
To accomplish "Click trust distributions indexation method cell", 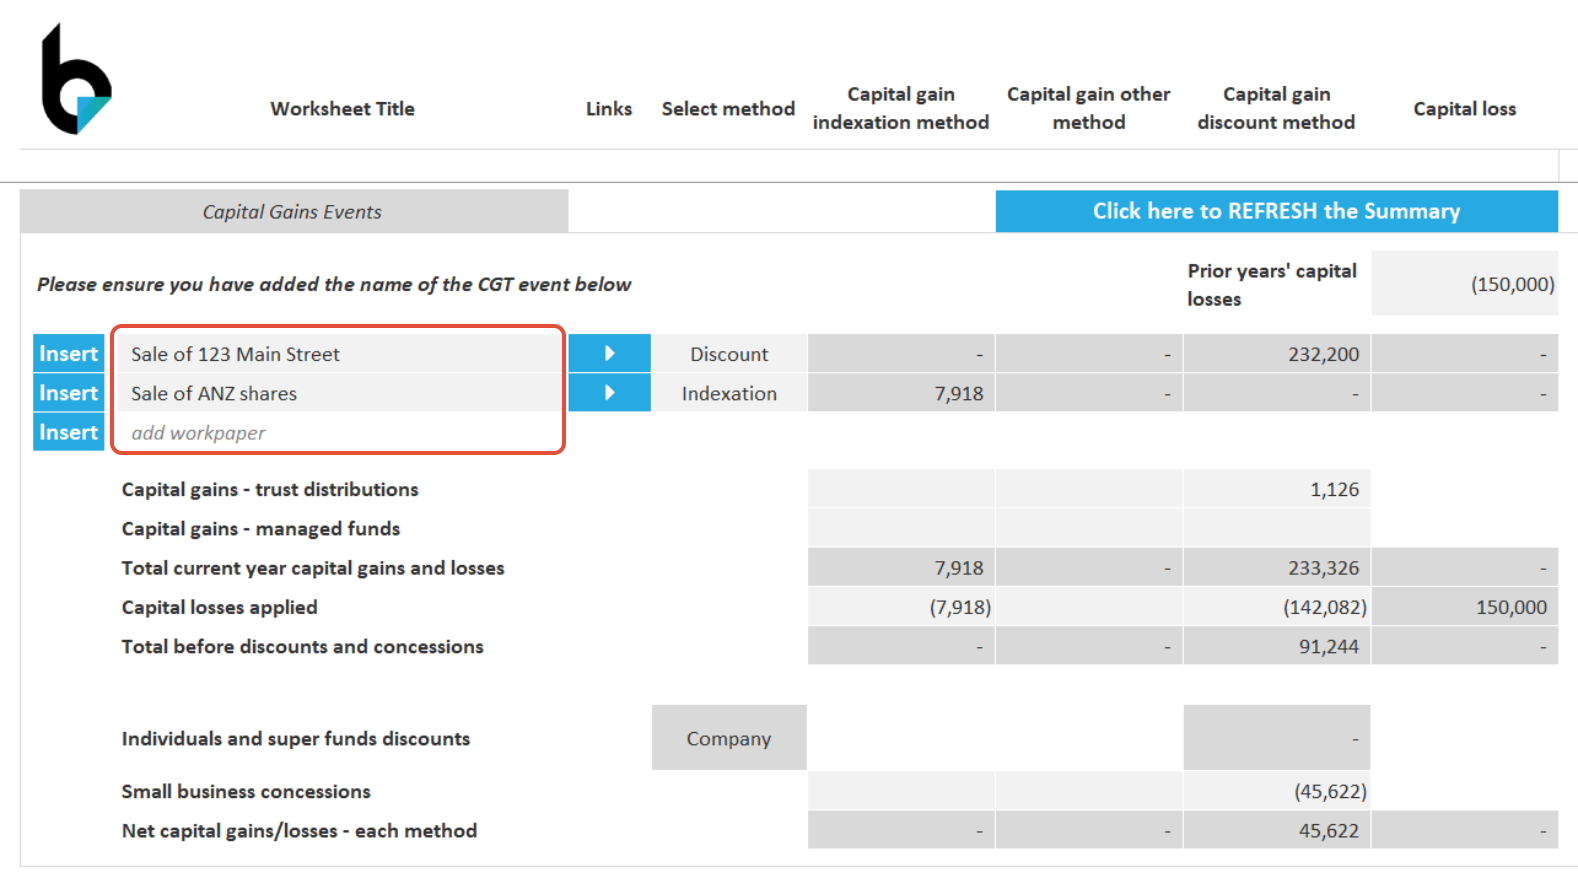I will [x=901, y=489].
